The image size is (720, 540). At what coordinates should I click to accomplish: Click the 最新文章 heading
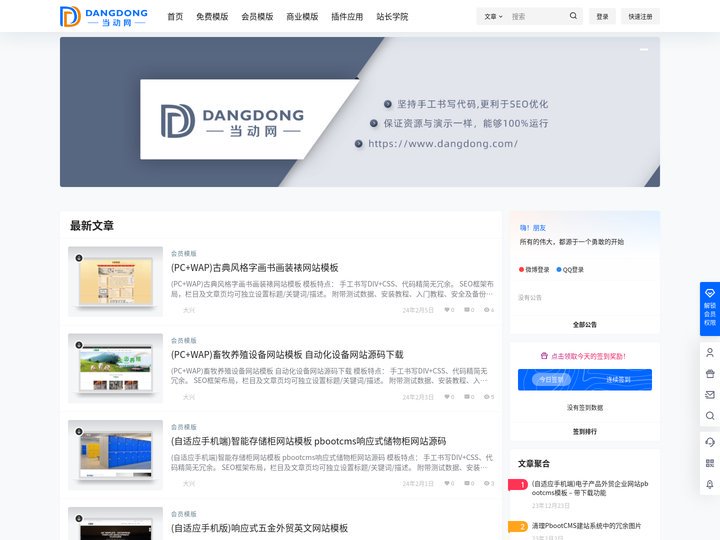coord(92,225)
